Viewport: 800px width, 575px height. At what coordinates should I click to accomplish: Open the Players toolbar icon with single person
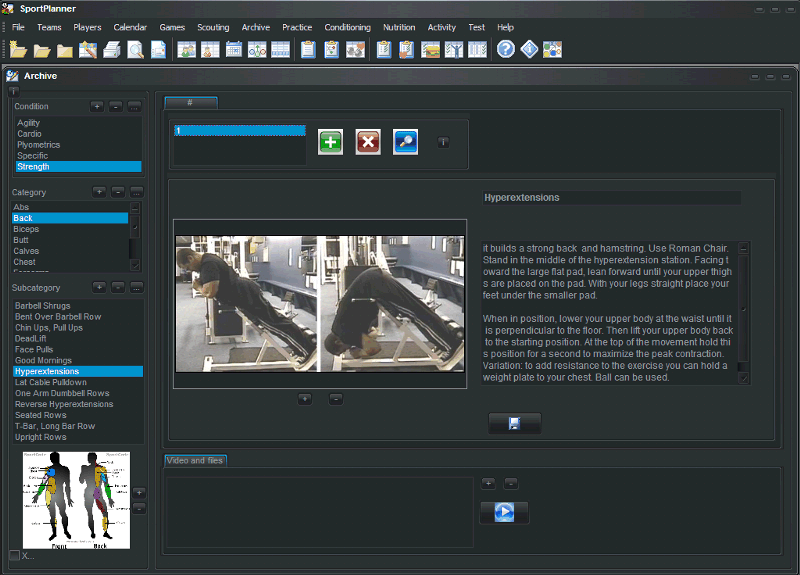[x=210, y=49]
